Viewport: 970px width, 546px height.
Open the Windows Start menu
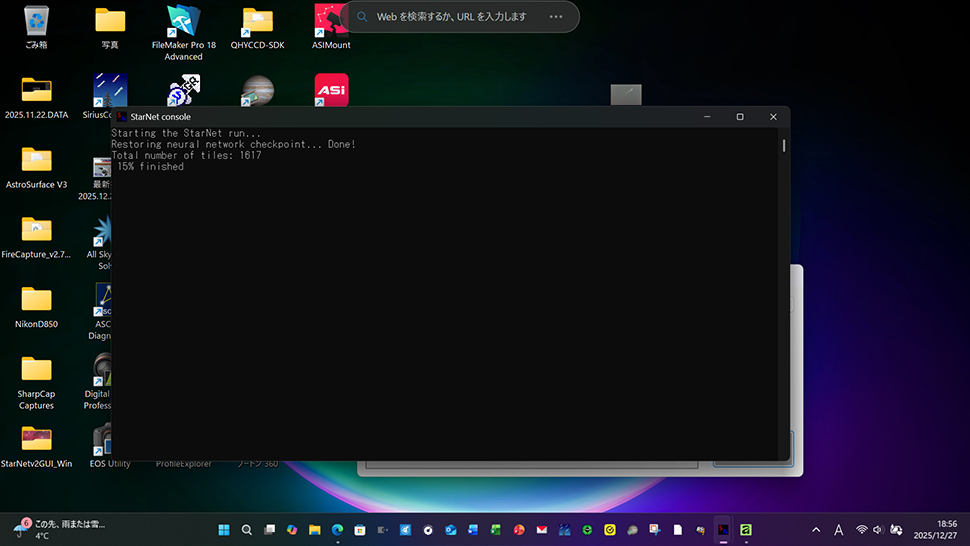[x=224, y=530]
